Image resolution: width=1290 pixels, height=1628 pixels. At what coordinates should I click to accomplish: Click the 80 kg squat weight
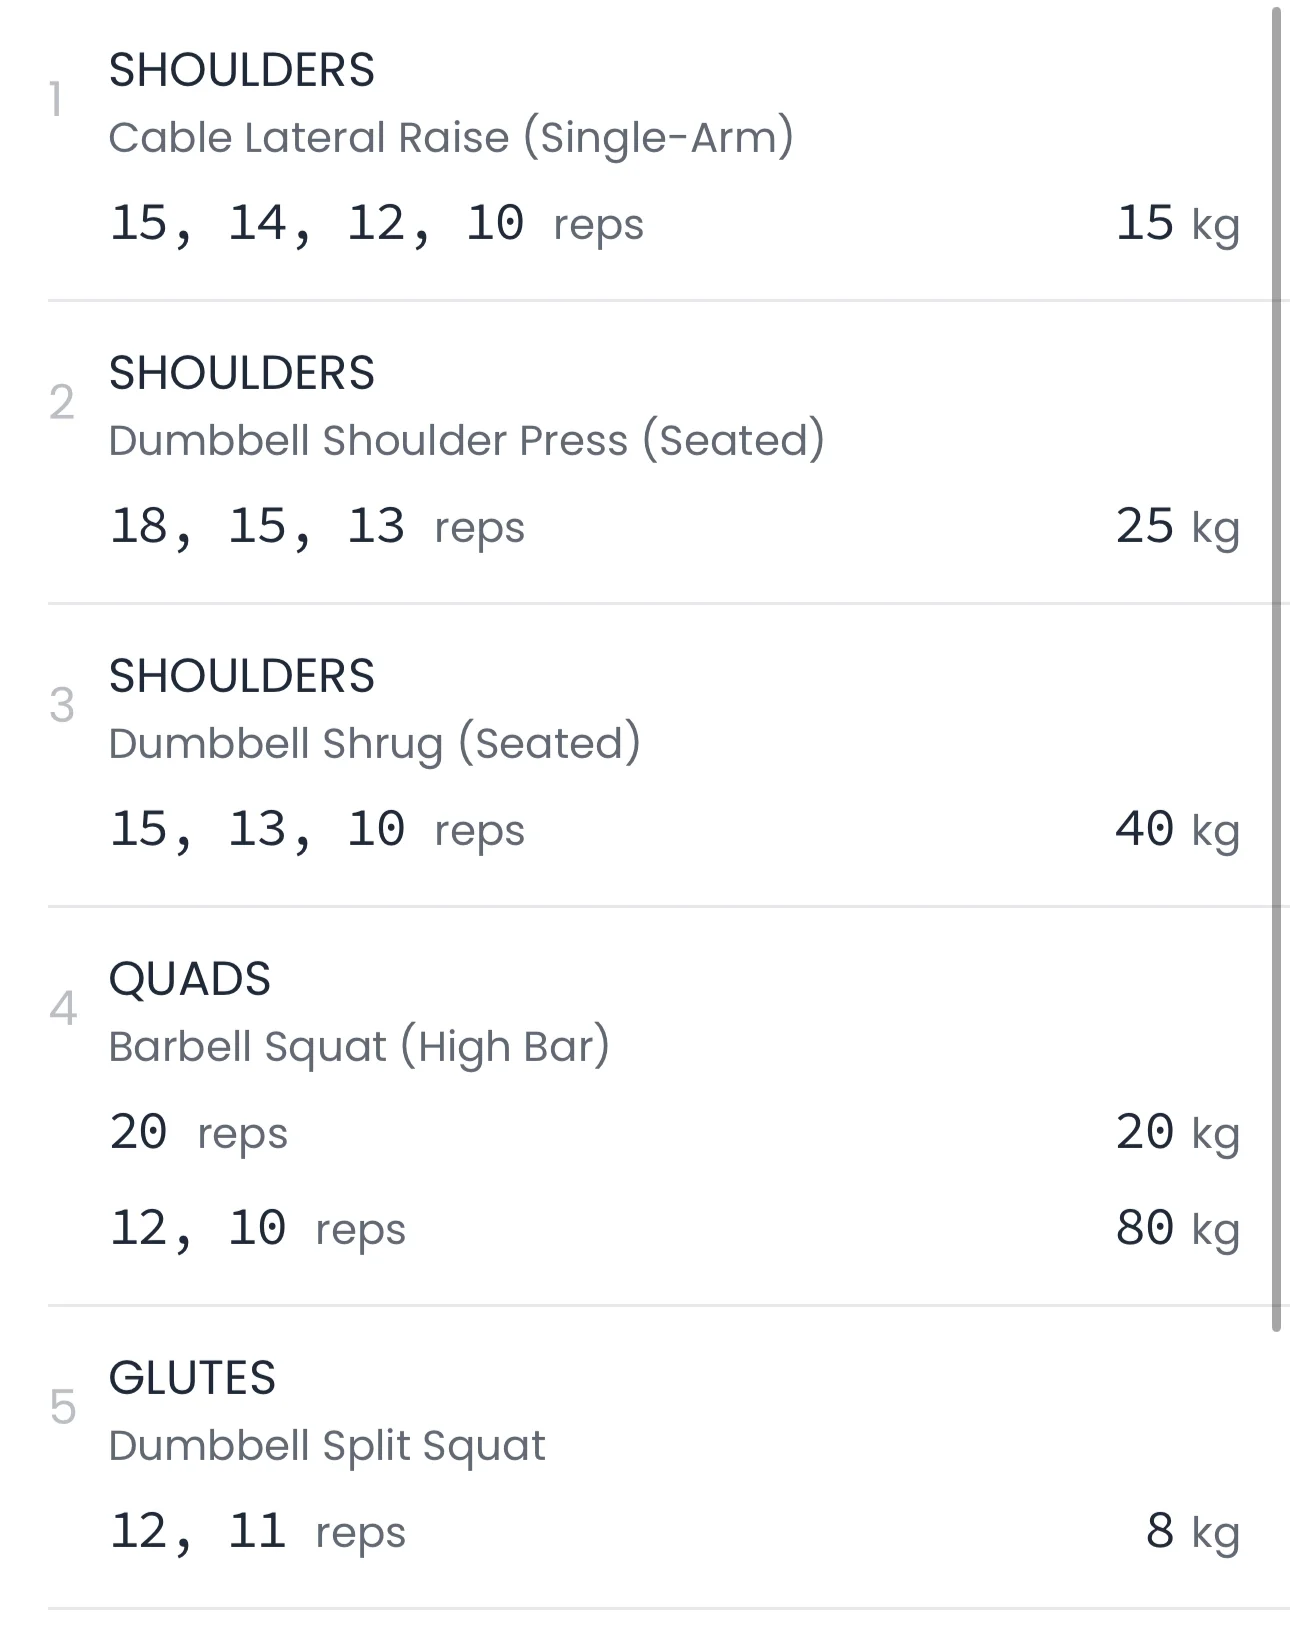coord(1177,1229)
